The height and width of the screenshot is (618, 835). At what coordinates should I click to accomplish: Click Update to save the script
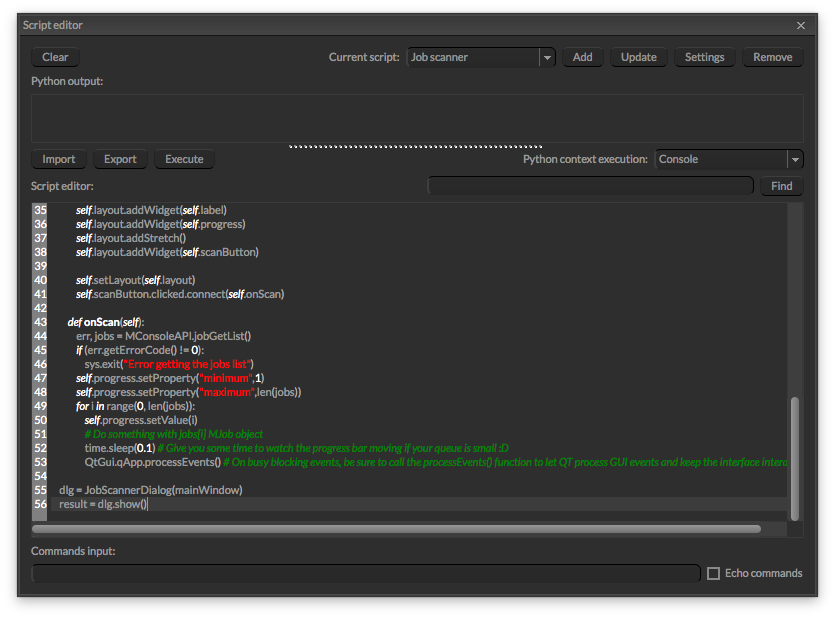(x=638, y=57)
